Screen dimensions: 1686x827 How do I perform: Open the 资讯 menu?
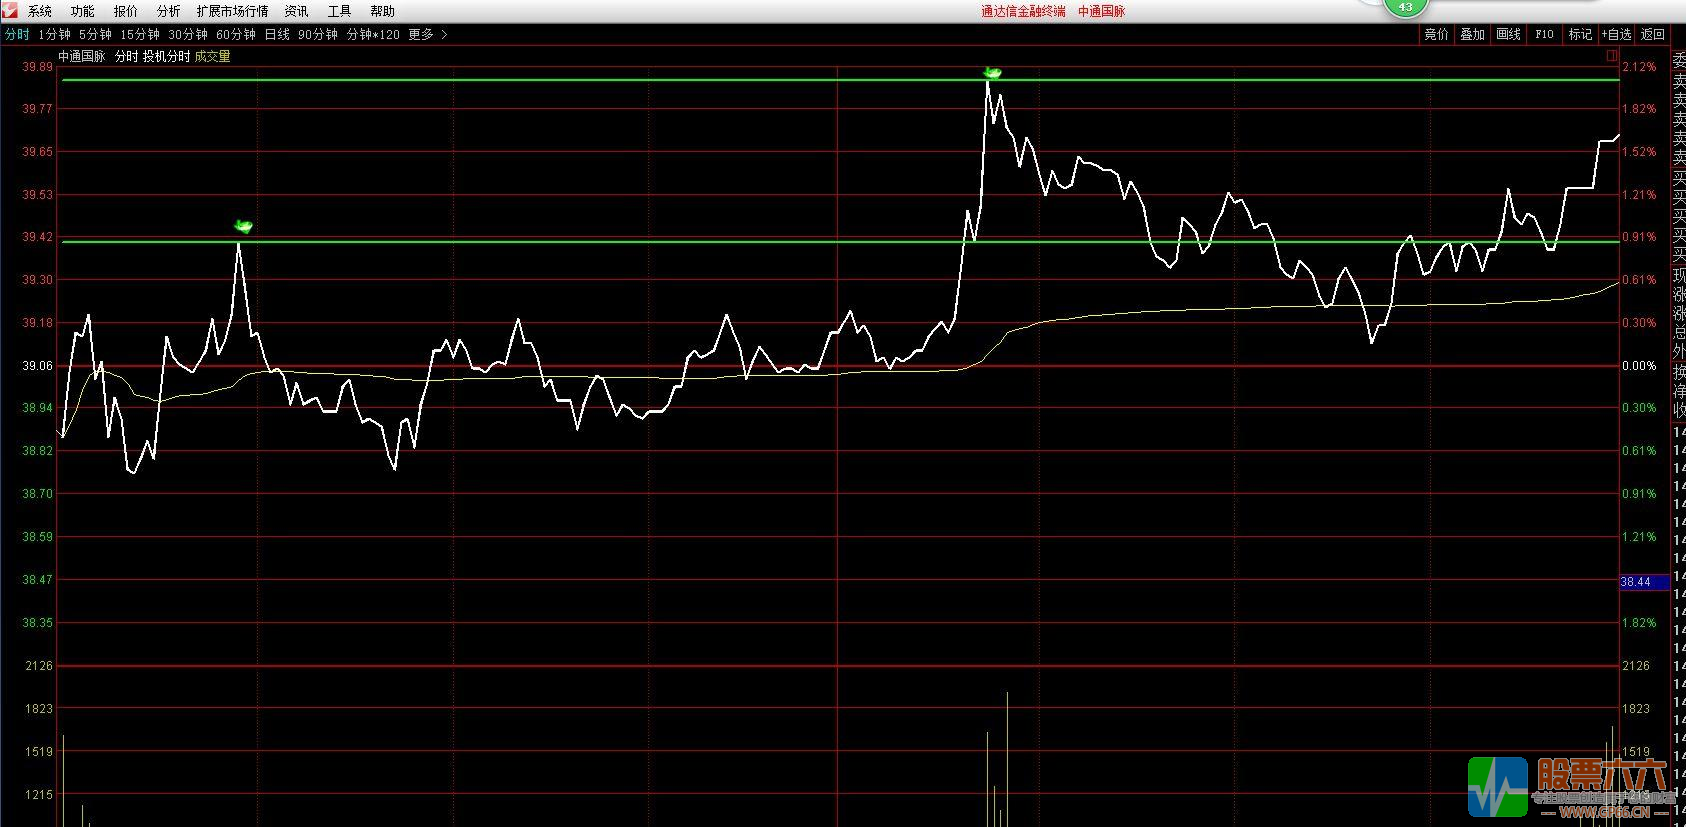(297, 11)
